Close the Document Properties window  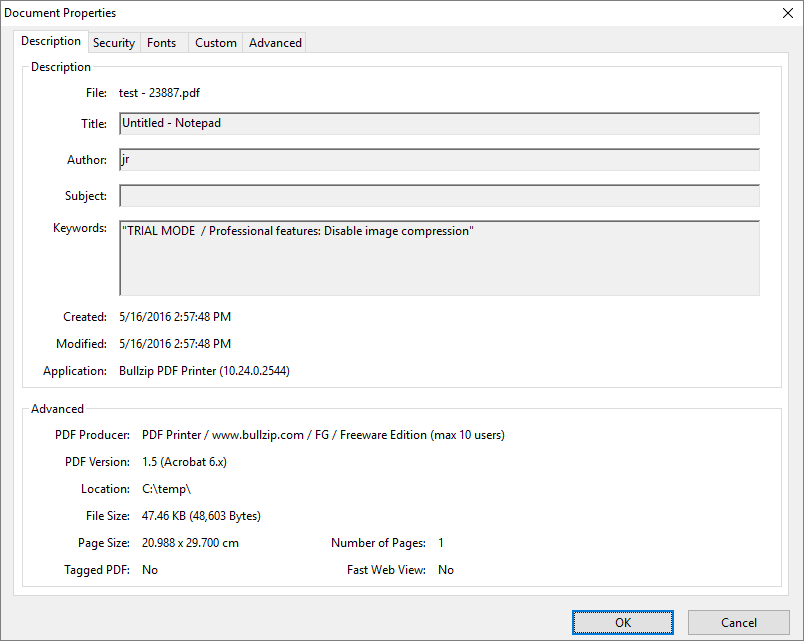point(788,13)
